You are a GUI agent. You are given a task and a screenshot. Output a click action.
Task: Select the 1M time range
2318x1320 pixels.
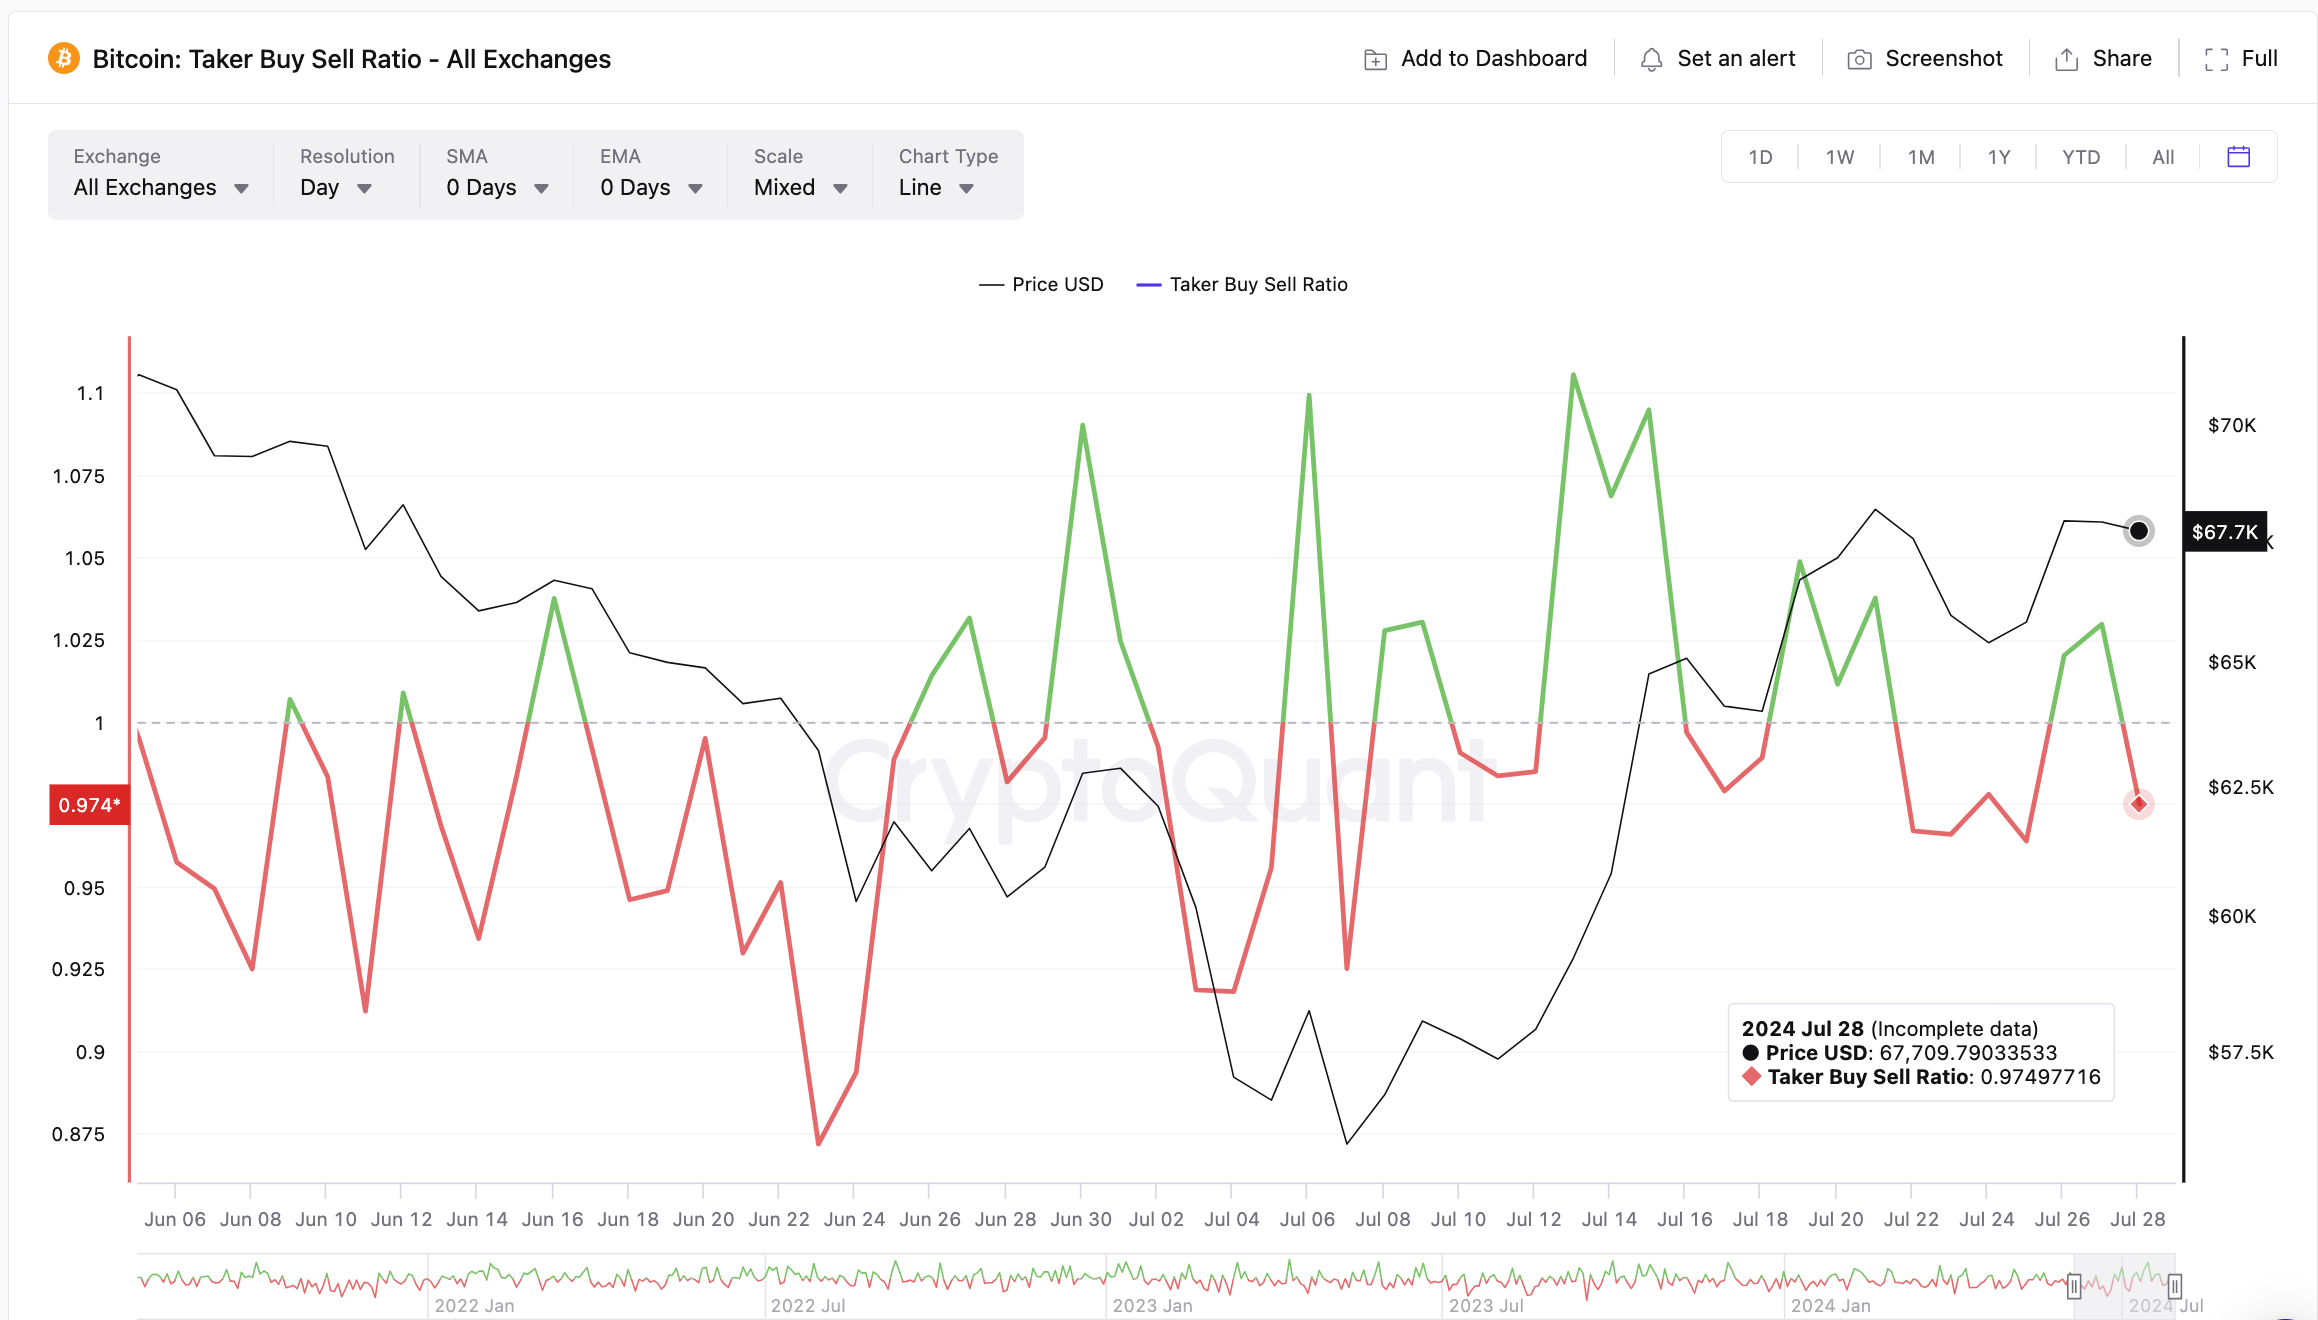1920,157
